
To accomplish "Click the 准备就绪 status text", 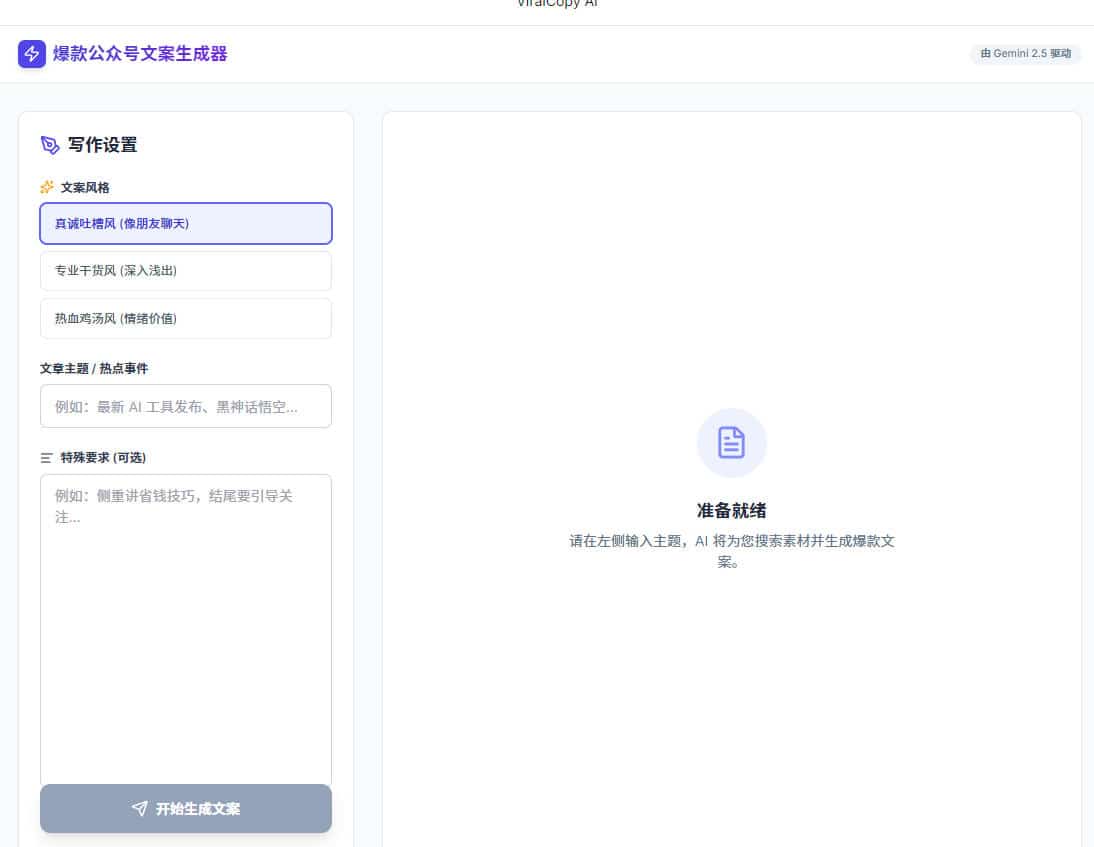I will [731, 510].
